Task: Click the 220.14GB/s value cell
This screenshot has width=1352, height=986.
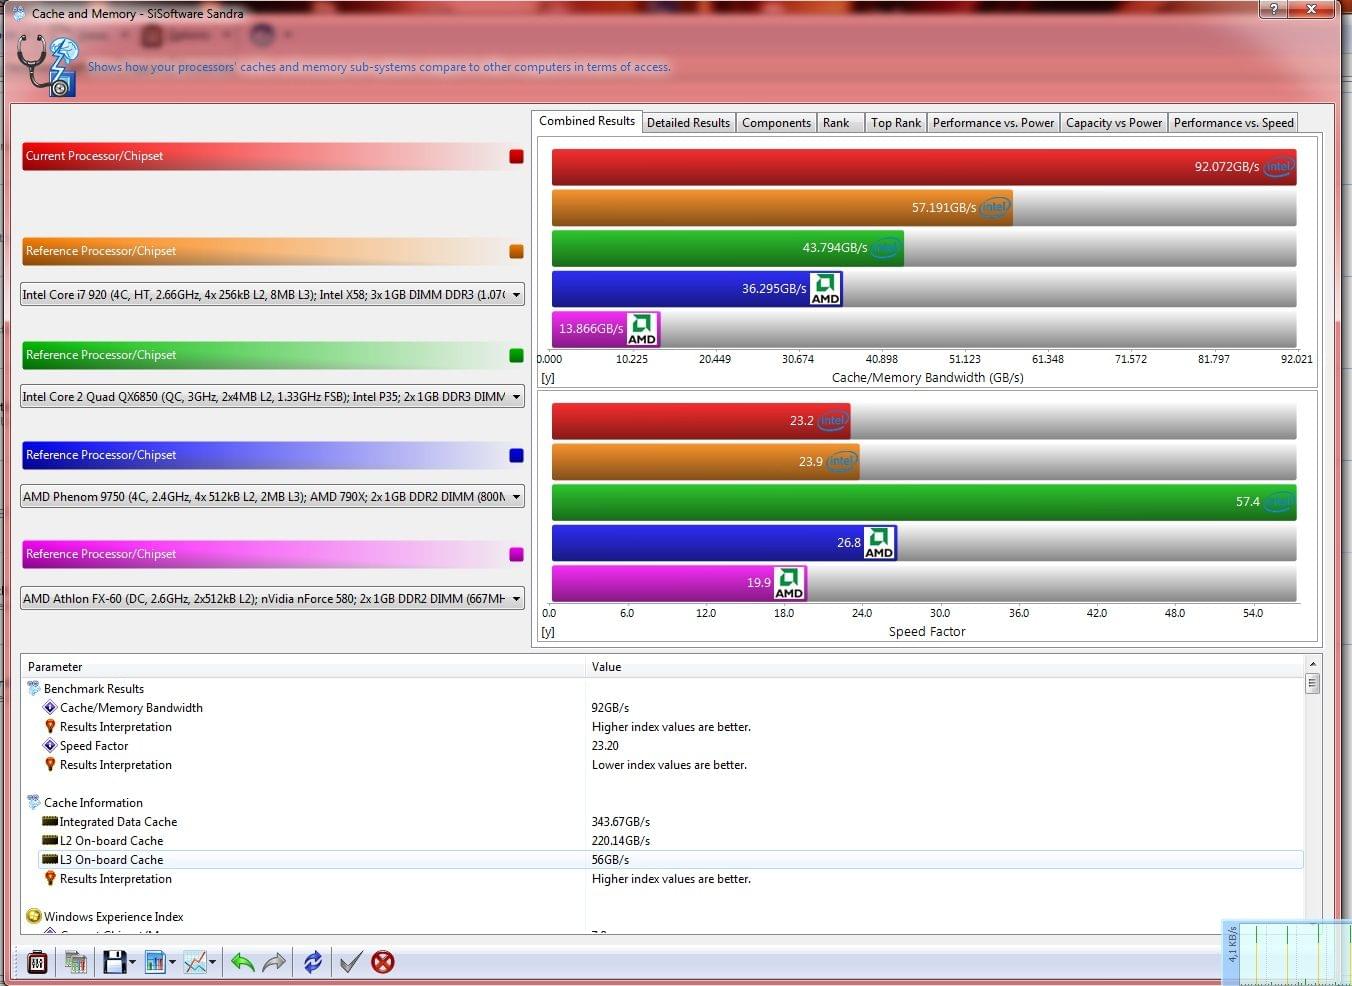Action: (621, 841)
